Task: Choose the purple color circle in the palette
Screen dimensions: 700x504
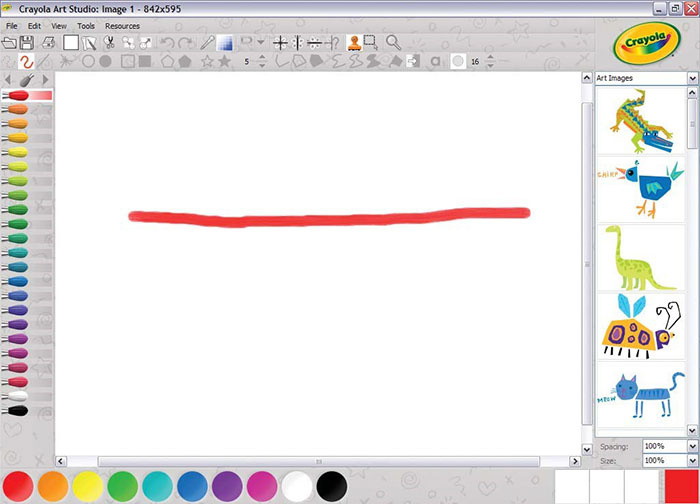Action: pyautogui.click(x=227, y=486)
